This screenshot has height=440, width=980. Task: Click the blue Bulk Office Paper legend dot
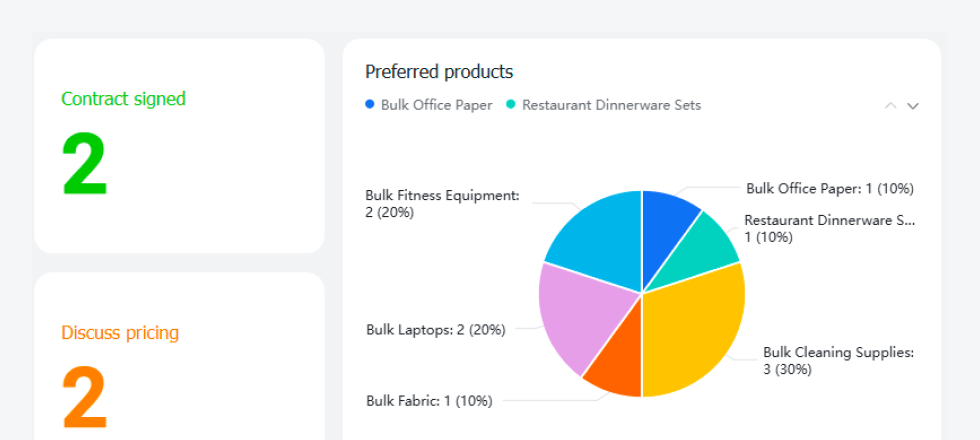(369, 105)
